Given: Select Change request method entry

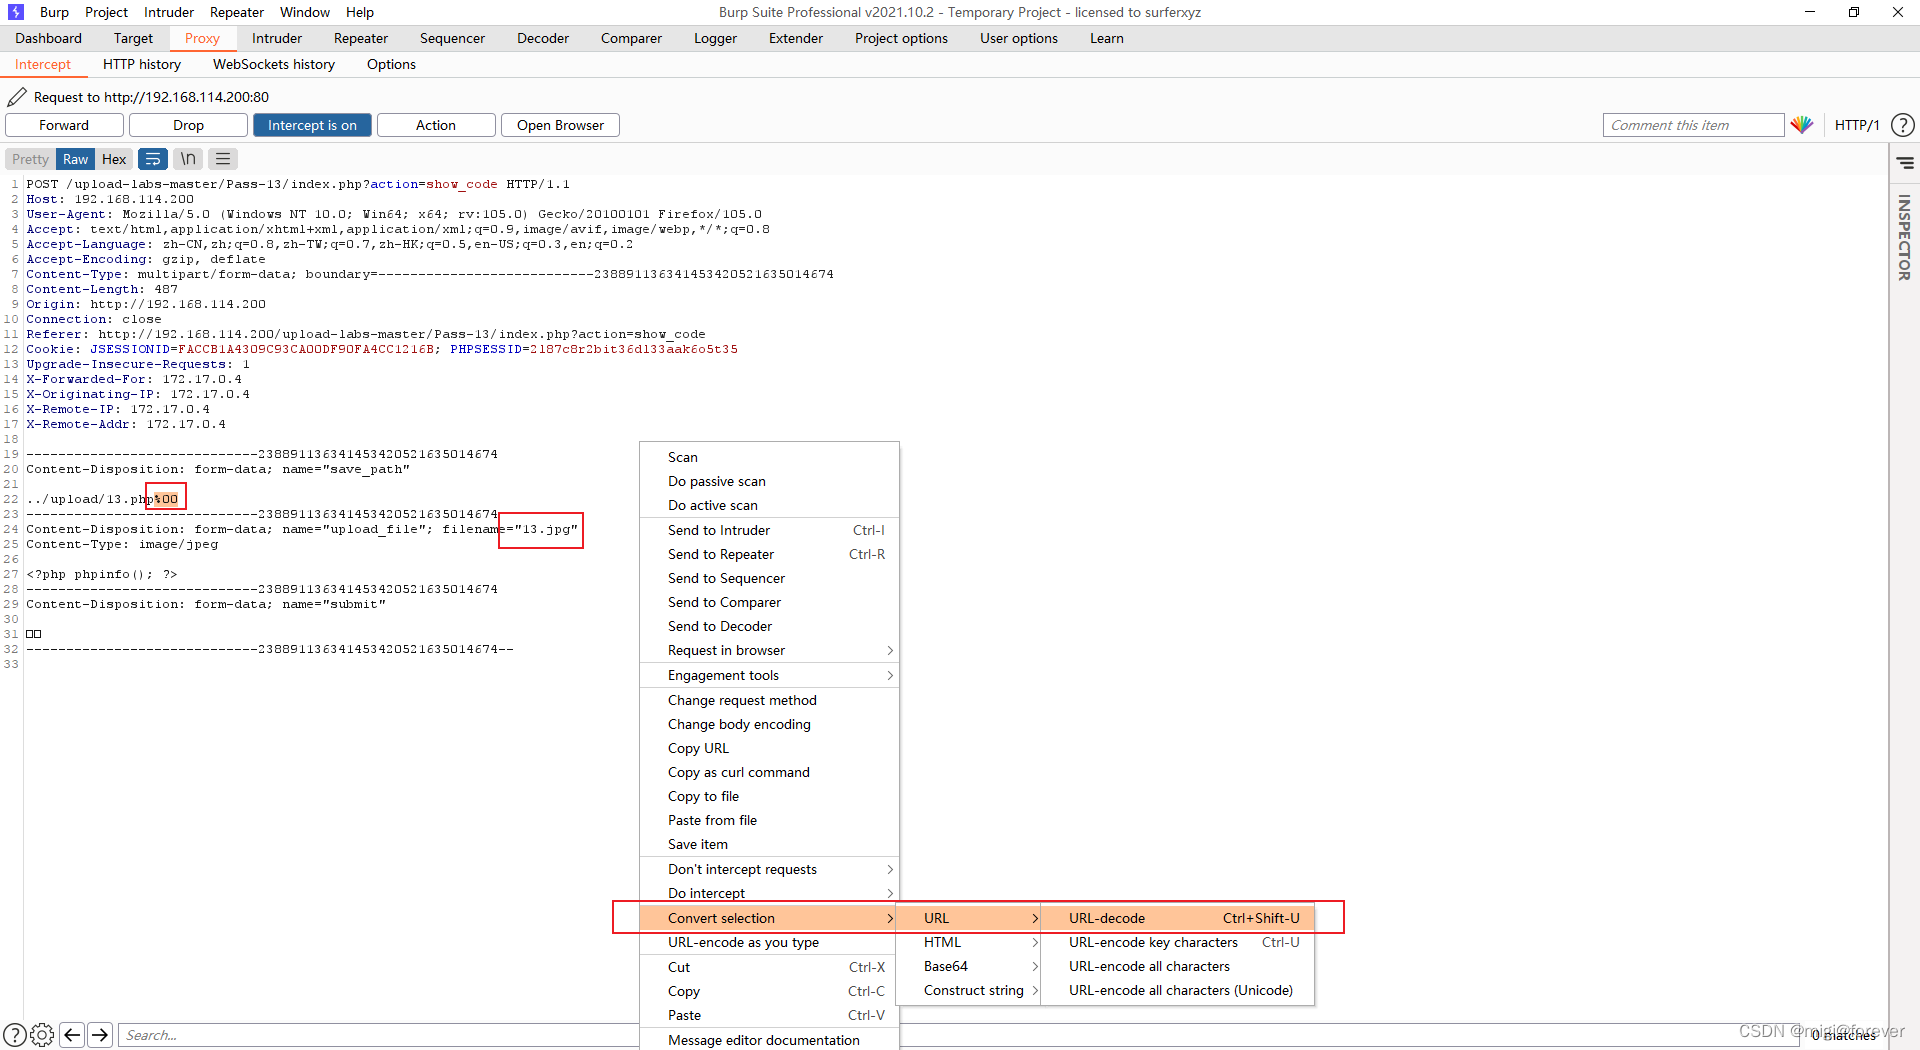Looking at the screenshot, I should point(769,701).
